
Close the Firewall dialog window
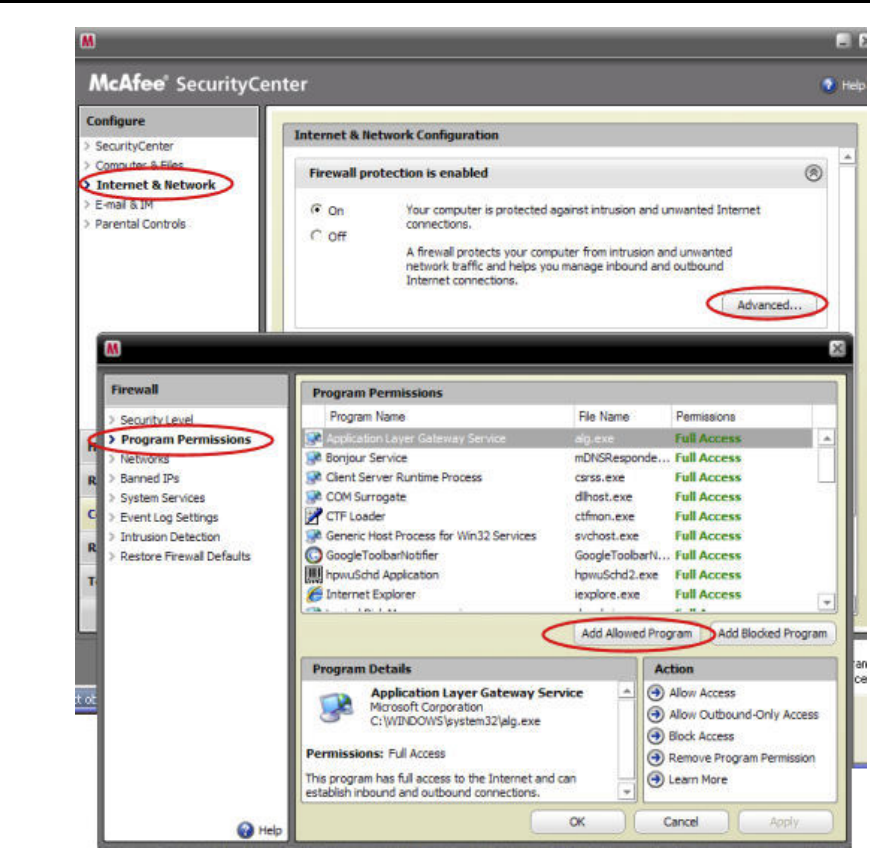[837, 349]
